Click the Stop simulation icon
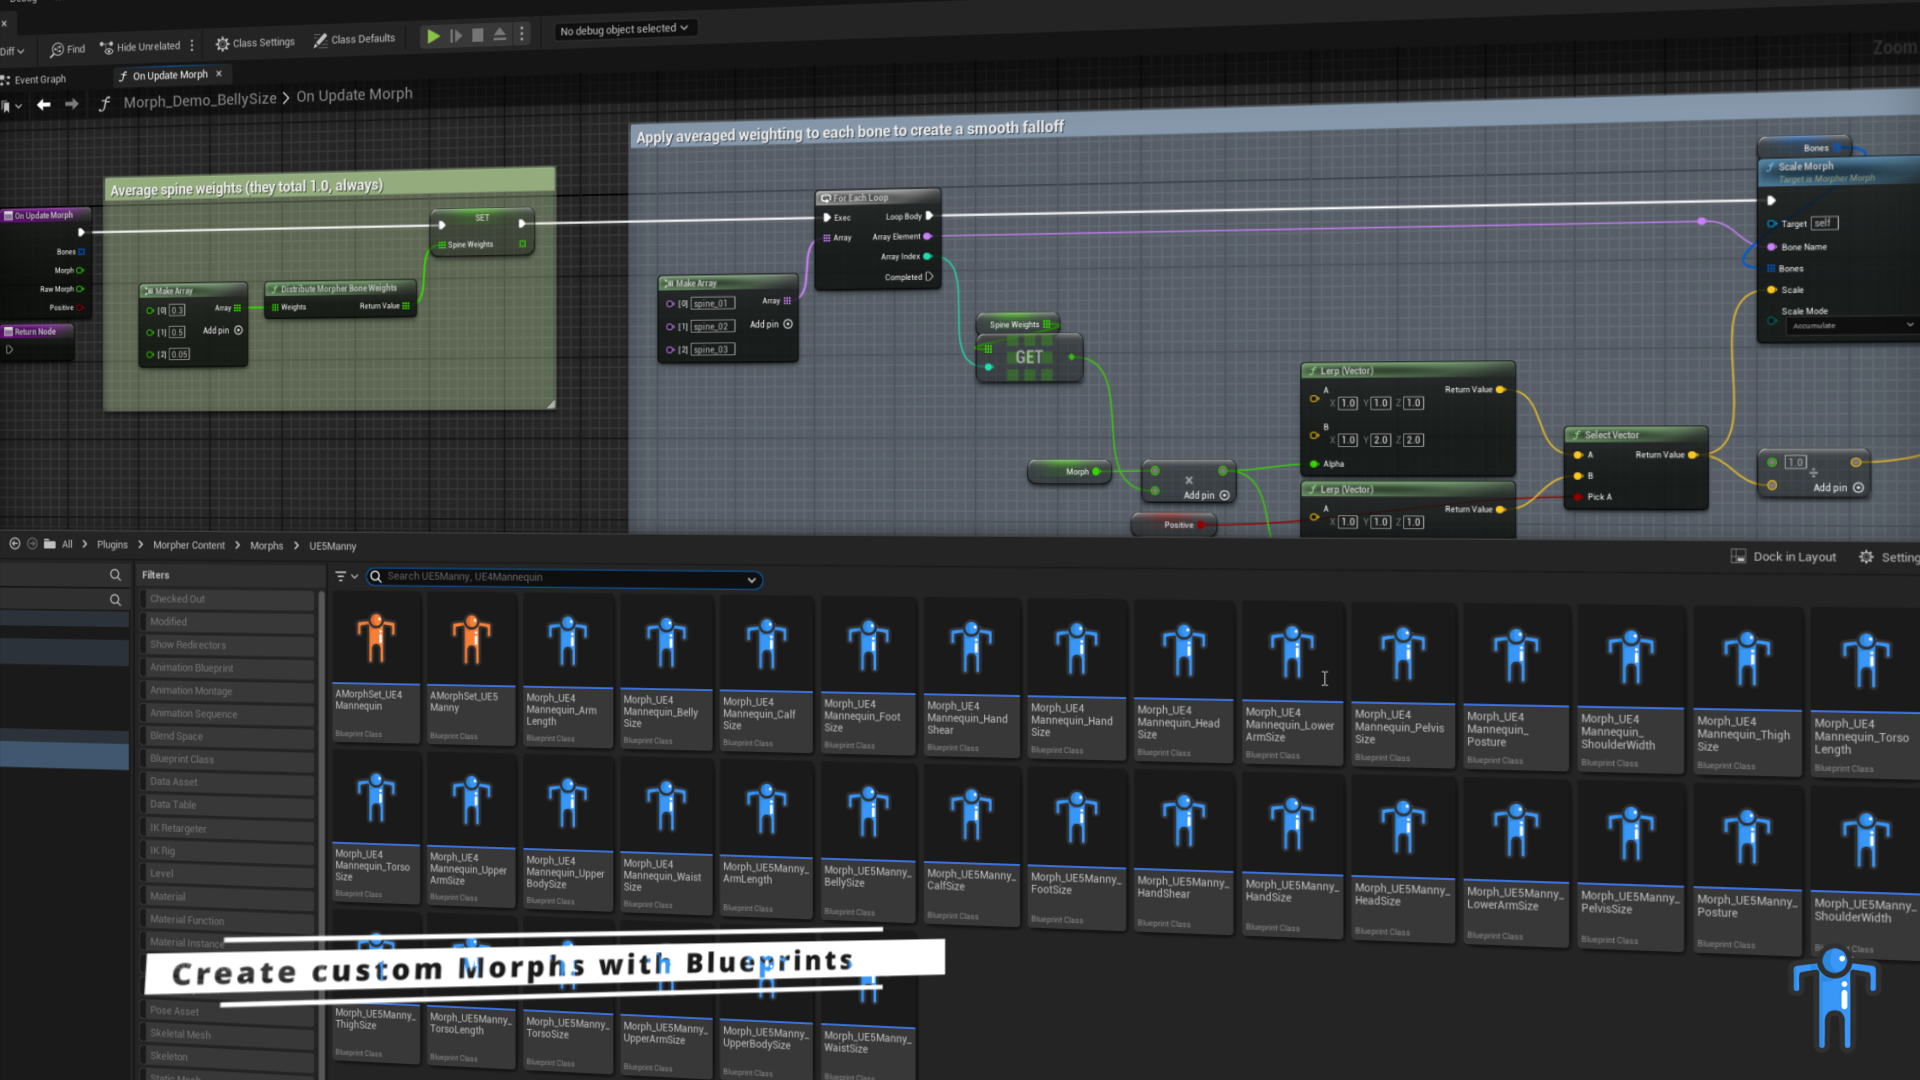Viewport: 1920px width, 1080px height. click(x=478, y=35)
